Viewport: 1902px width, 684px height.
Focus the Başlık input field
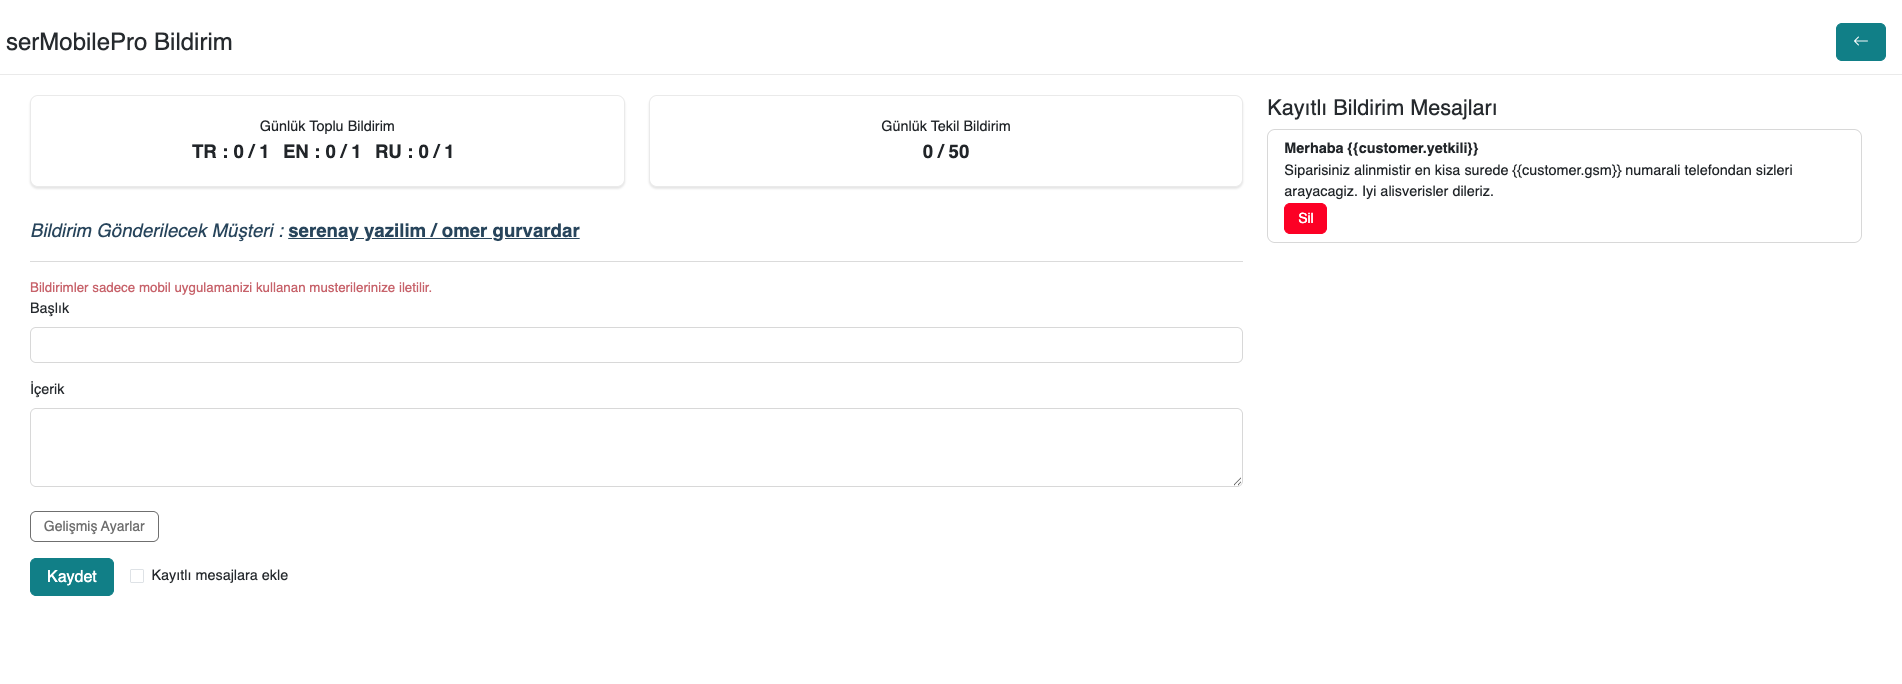point(636,345)
